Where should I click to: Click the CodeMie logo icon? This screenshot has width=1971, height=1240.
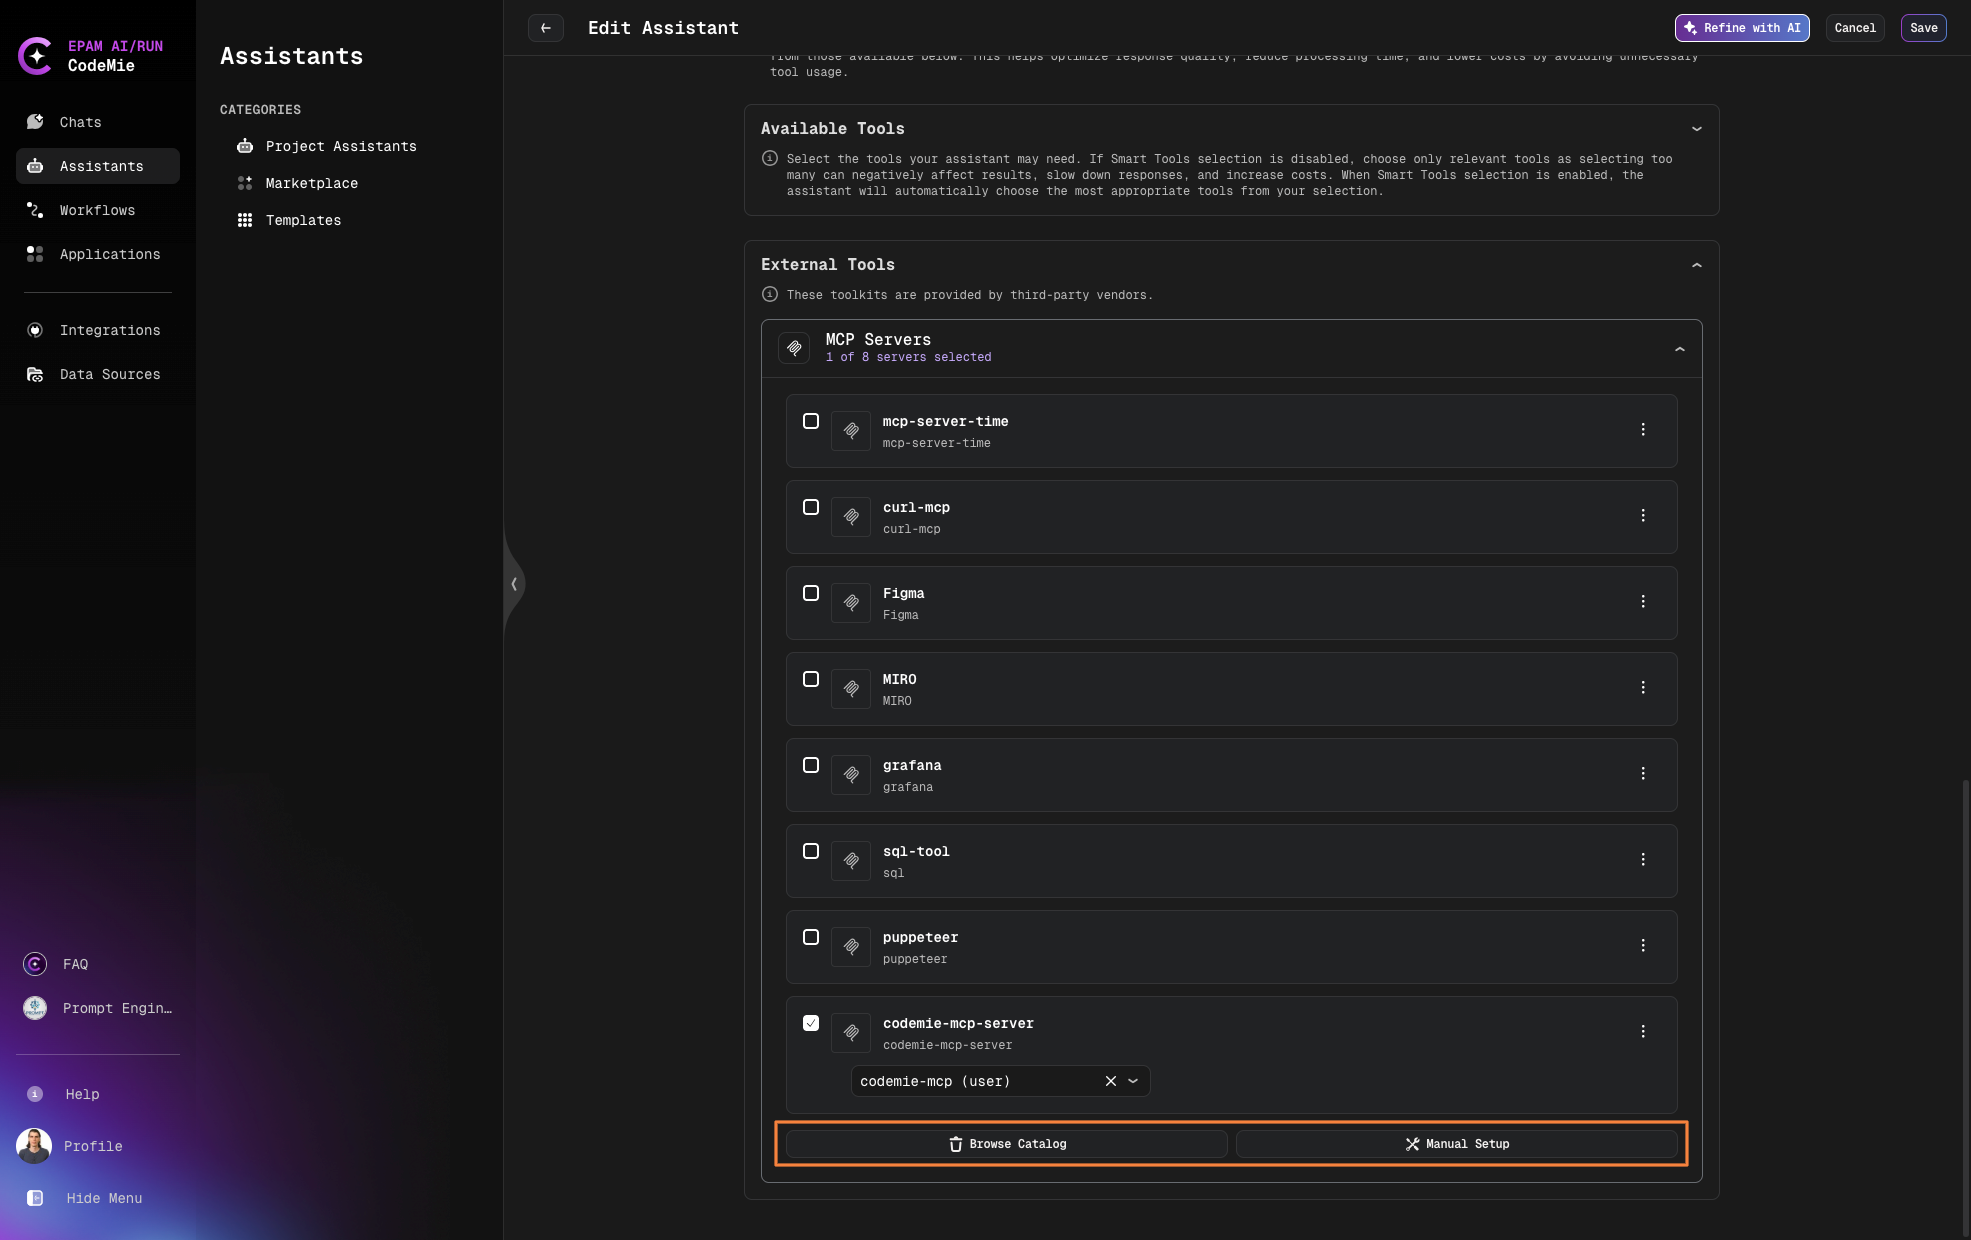tap(36, 56)
